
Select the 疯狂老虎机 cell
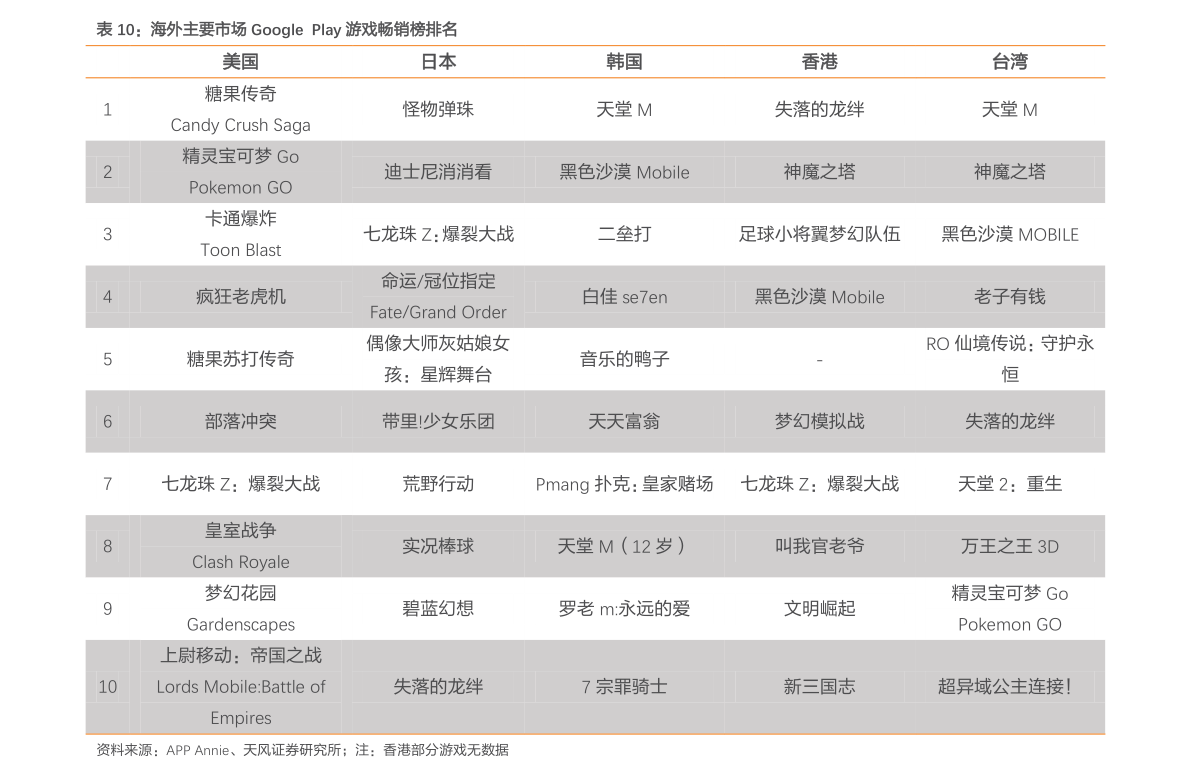click(x=240, y=296)
